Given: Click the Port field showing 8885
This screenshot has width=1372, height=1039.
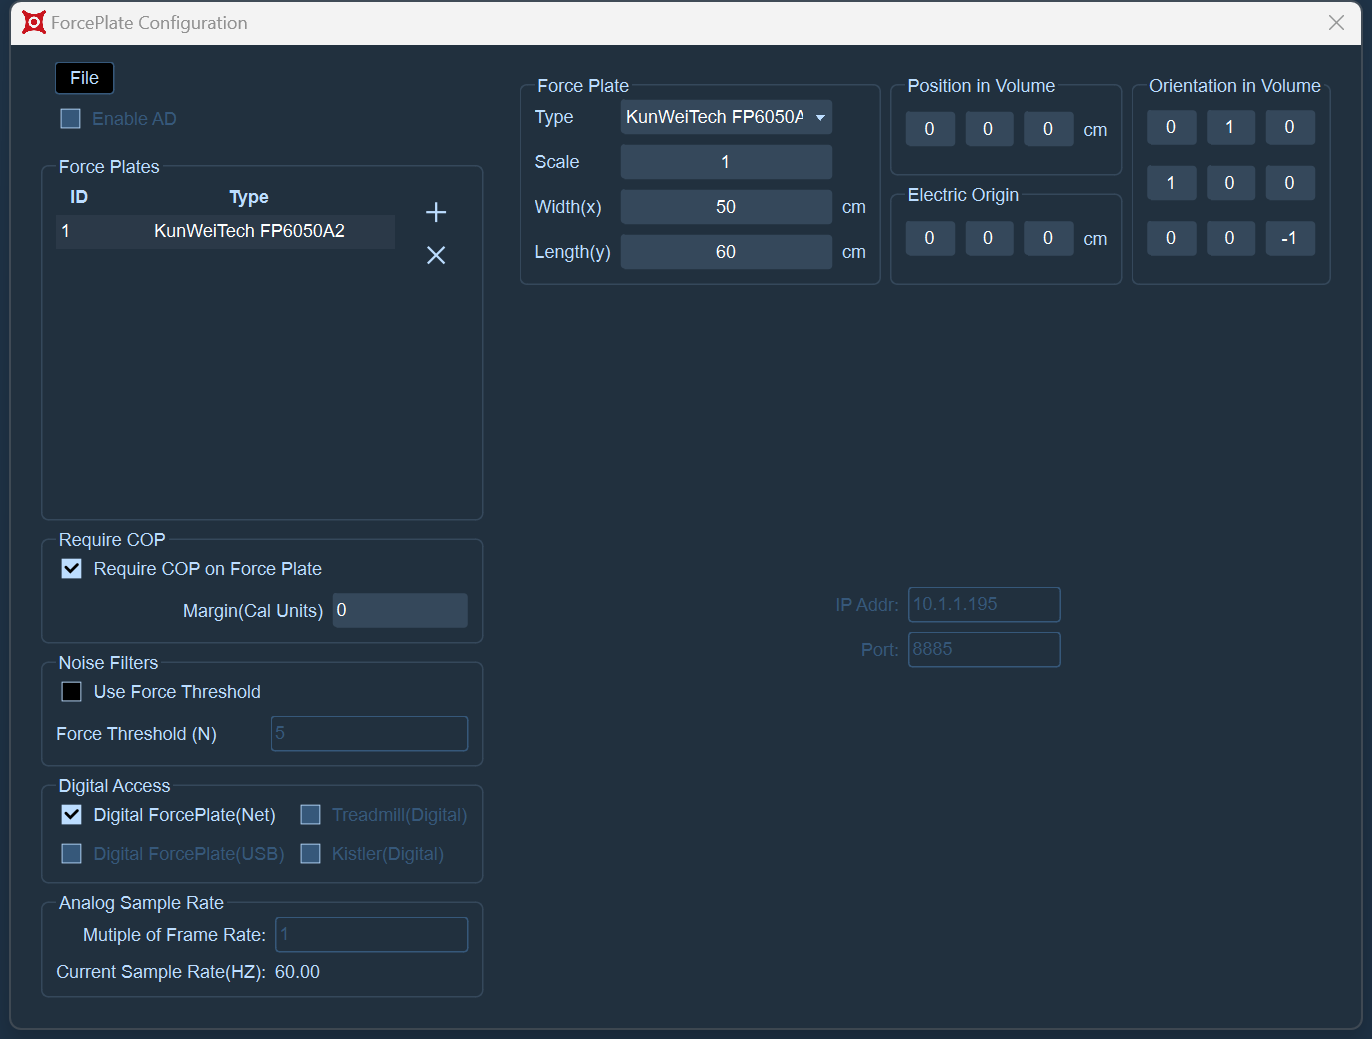Looking at the screenshot, I should (984, 649).
